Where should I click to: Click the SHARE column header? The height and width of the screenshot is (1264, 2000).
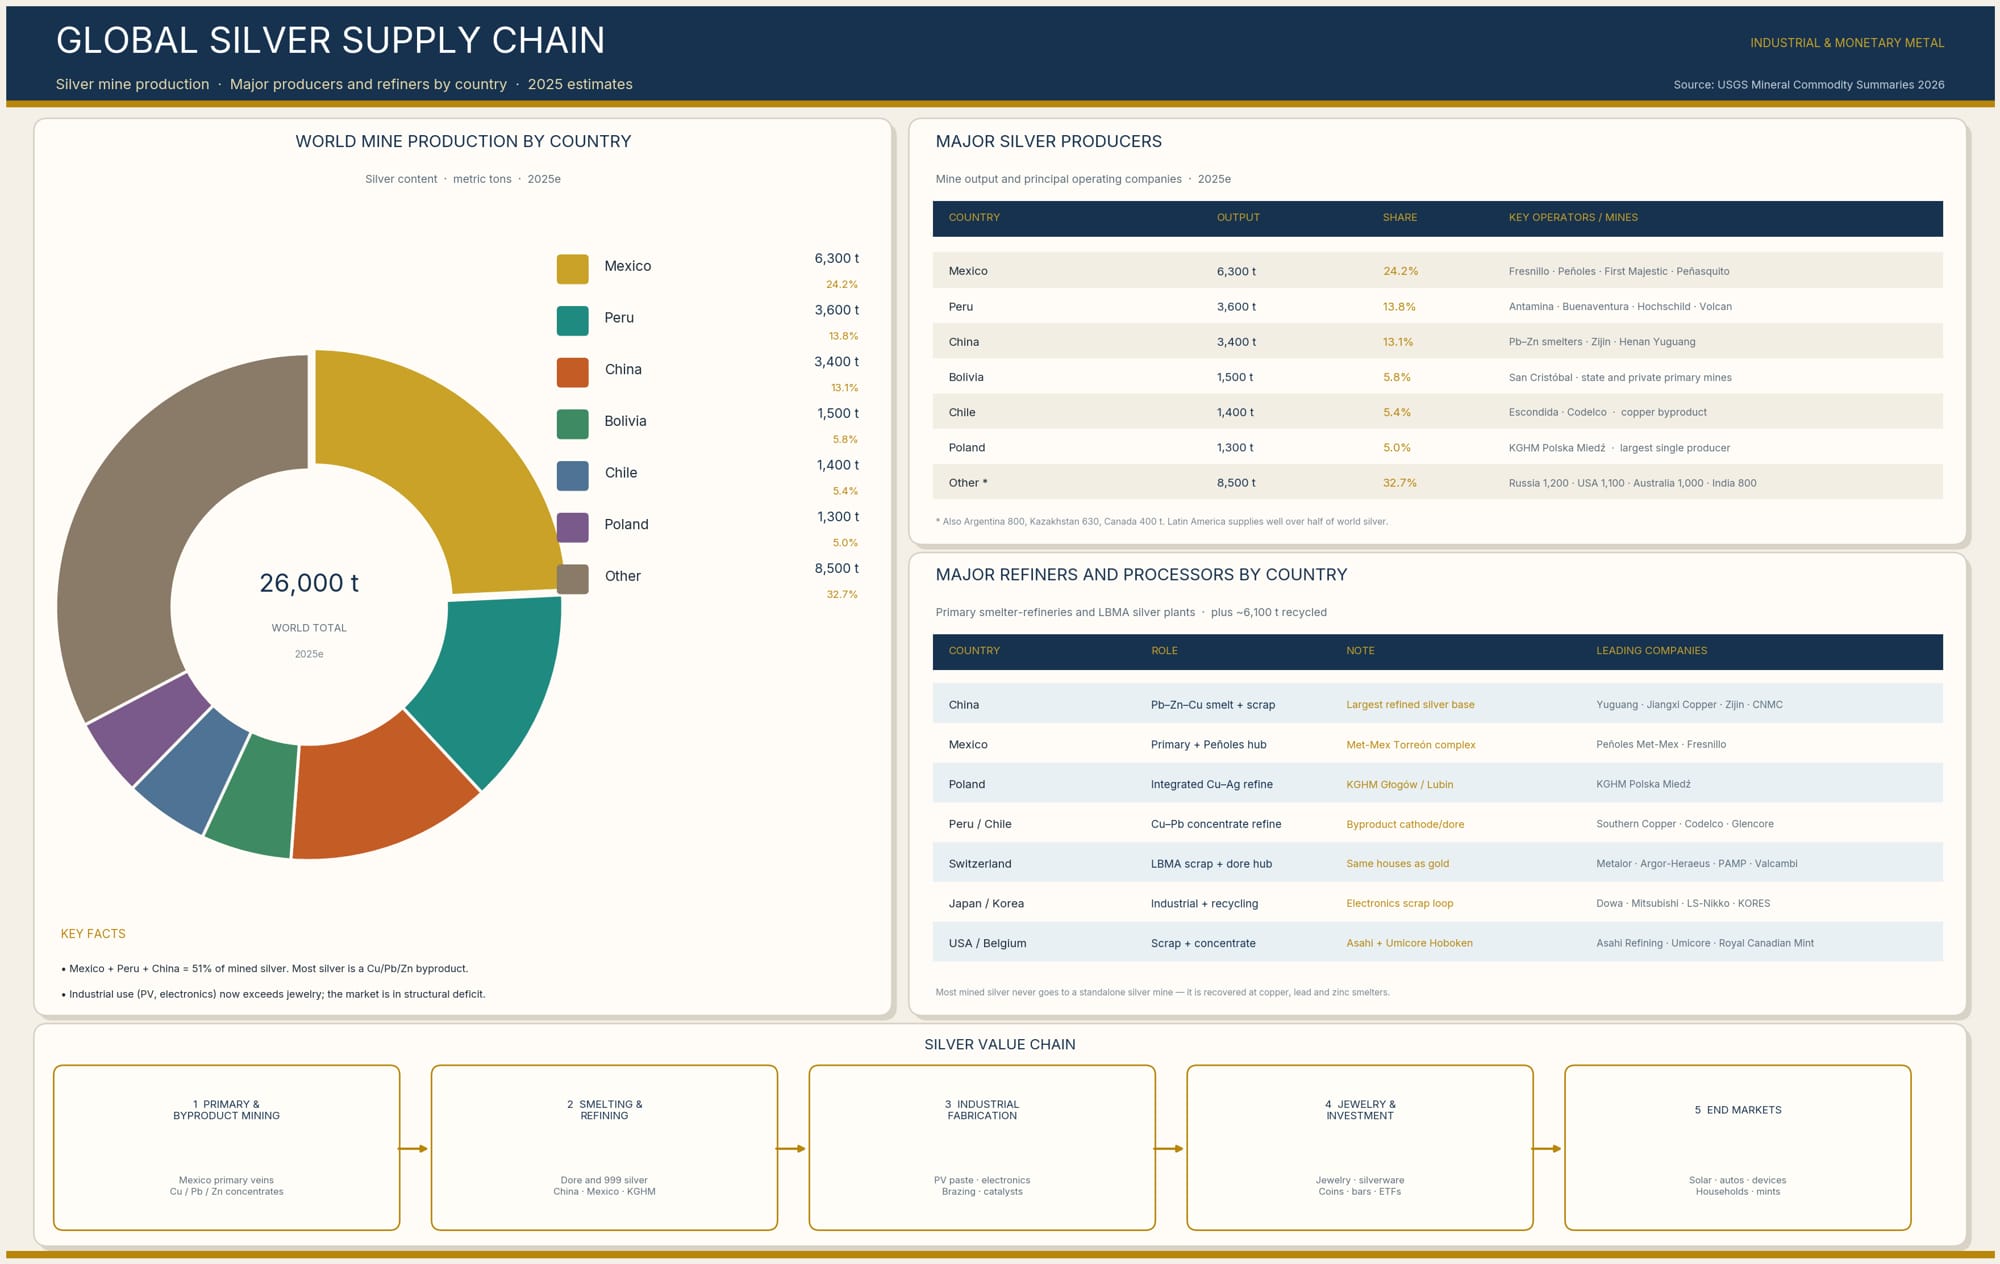[1399, 217]
